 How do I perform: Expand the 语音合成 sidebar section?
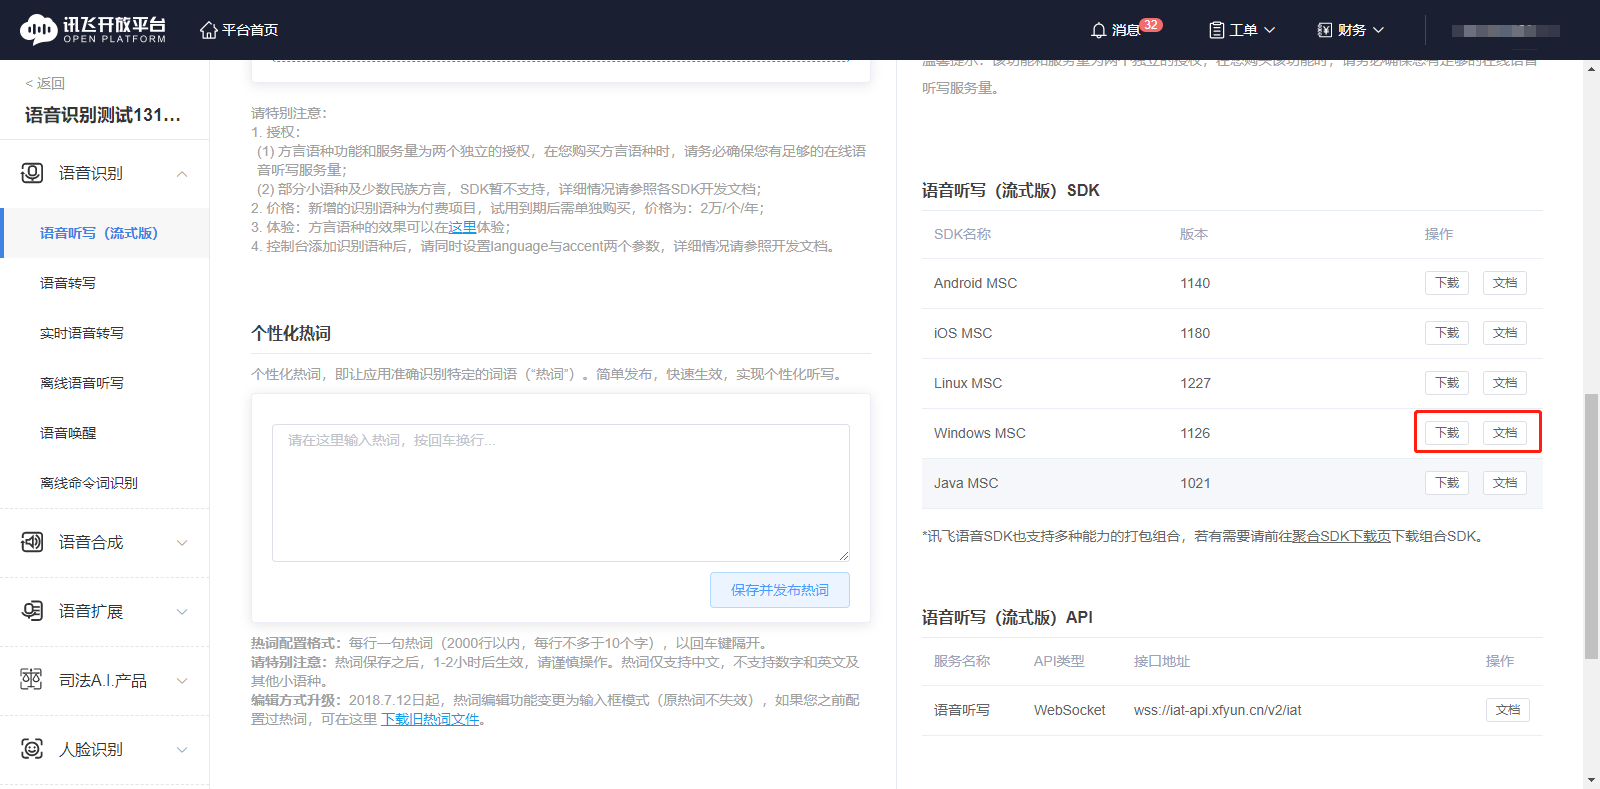pyautogui.click(x=182, y=543)
